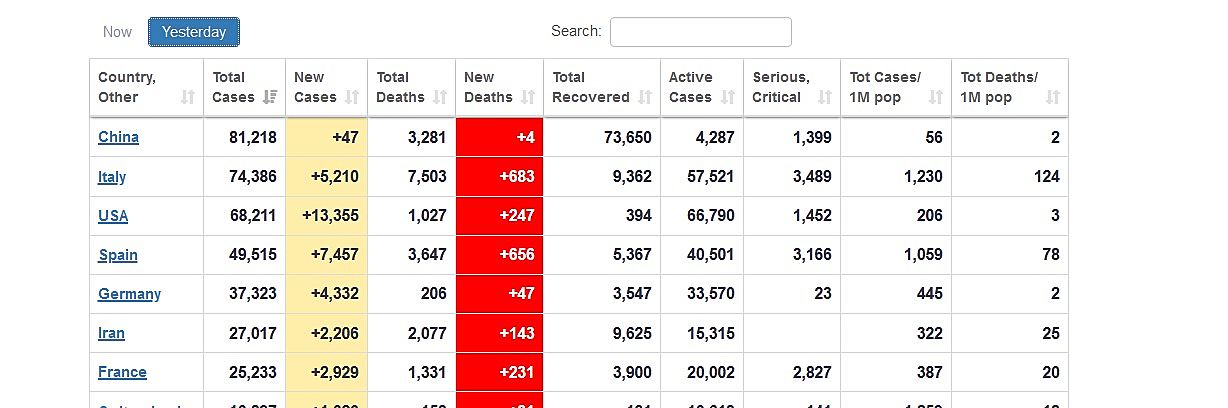
Task: Sort table by New Cases arrows
Action: coord(352,97)
